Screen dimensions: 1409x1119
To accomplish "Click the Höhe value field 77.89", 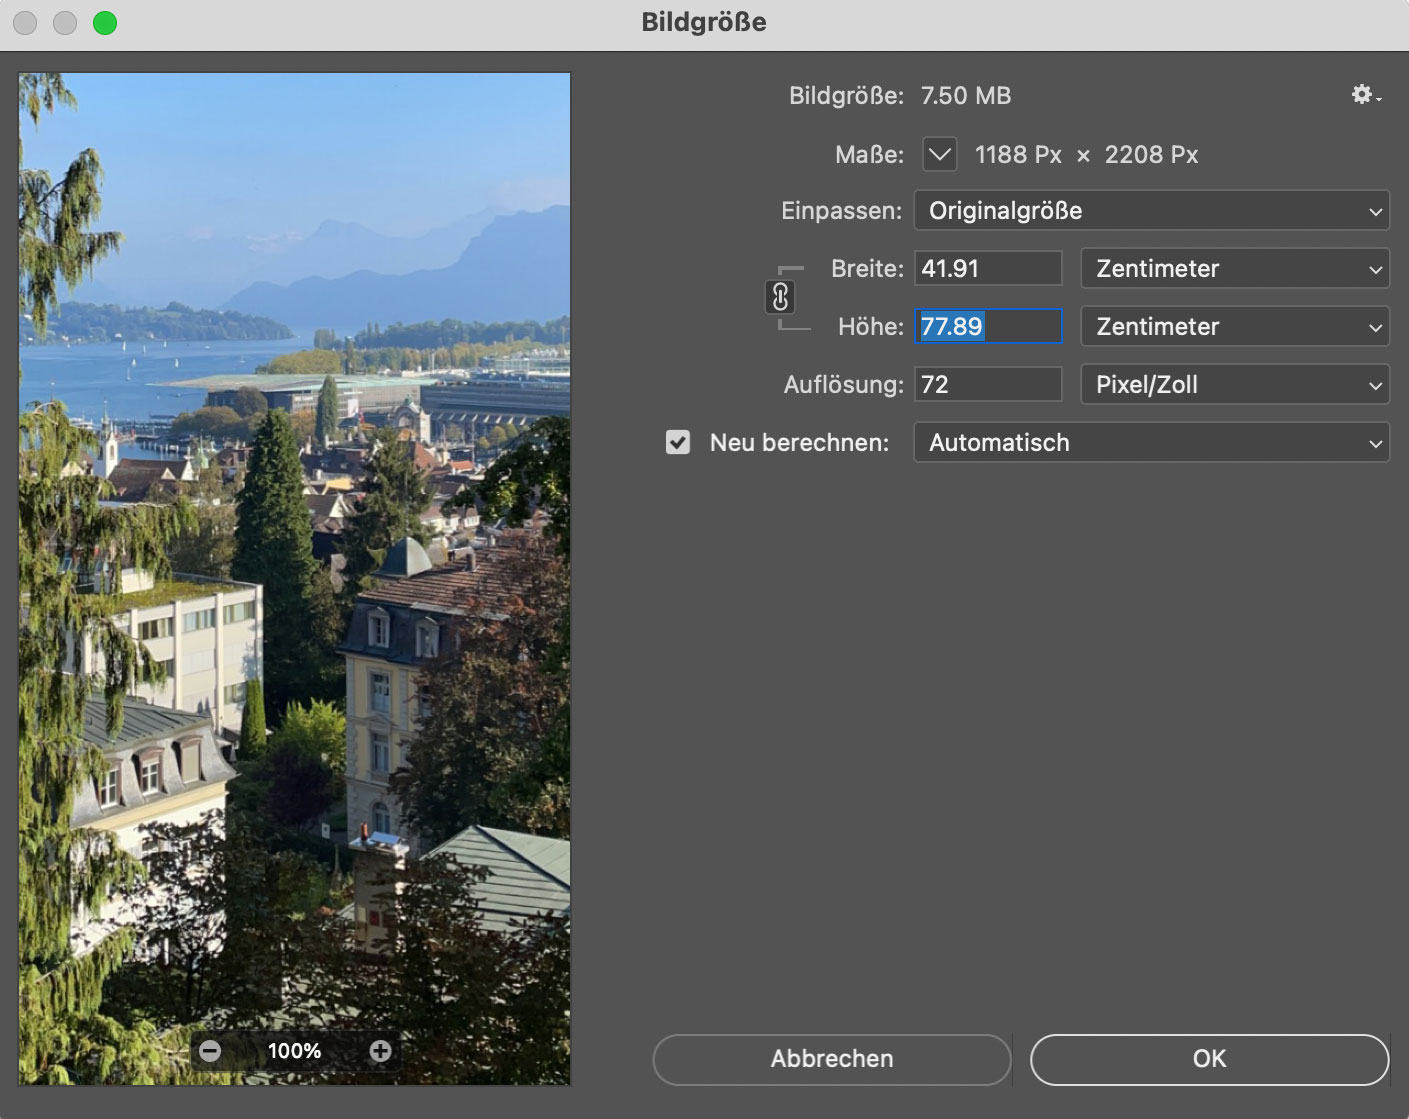I will click(988, 326).
